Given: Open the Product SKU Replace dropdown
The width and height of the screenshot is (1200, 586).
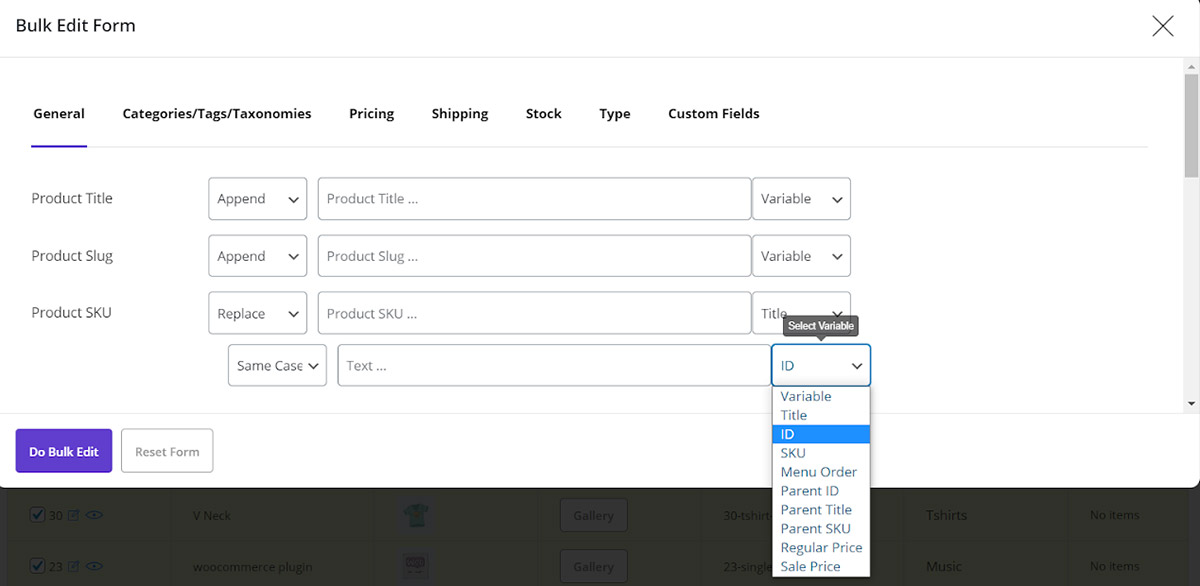Looking at the screenshot, I should click(x=258, y=314).
